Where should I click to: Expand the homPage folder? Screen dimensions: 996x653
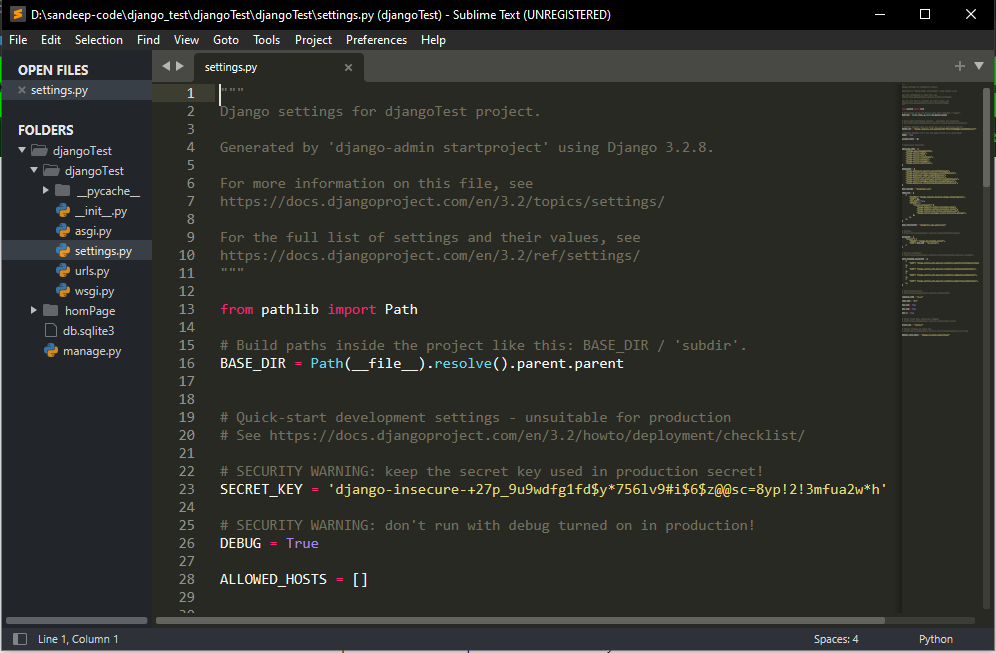pos(32,310)
